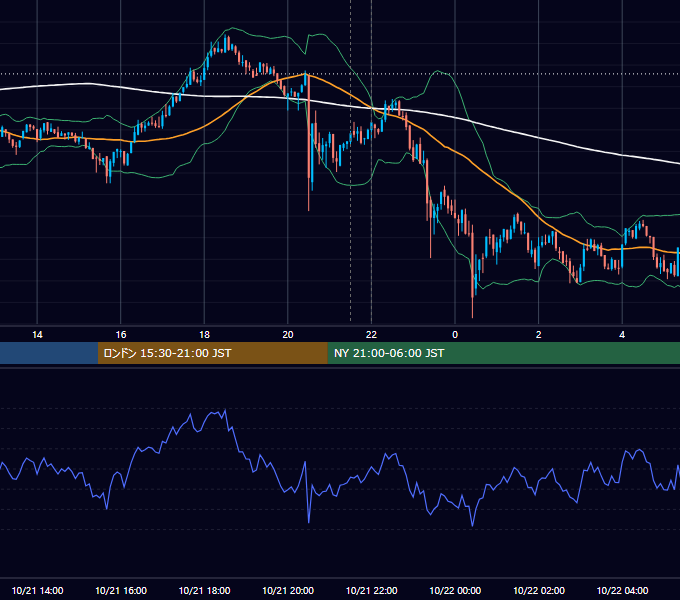680x600 pixels.
Task: Click the 10/21 18:00 date label
Action: pyautogui.click(x=204, y=590)
